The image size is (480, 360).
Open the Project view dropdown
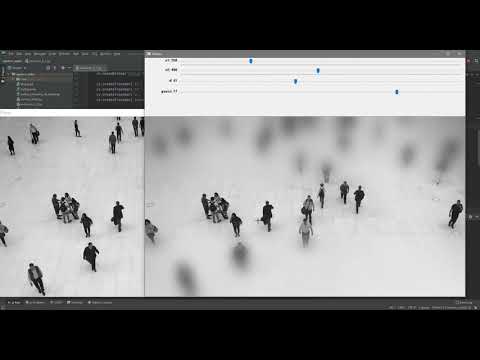(x=17, y=68)
